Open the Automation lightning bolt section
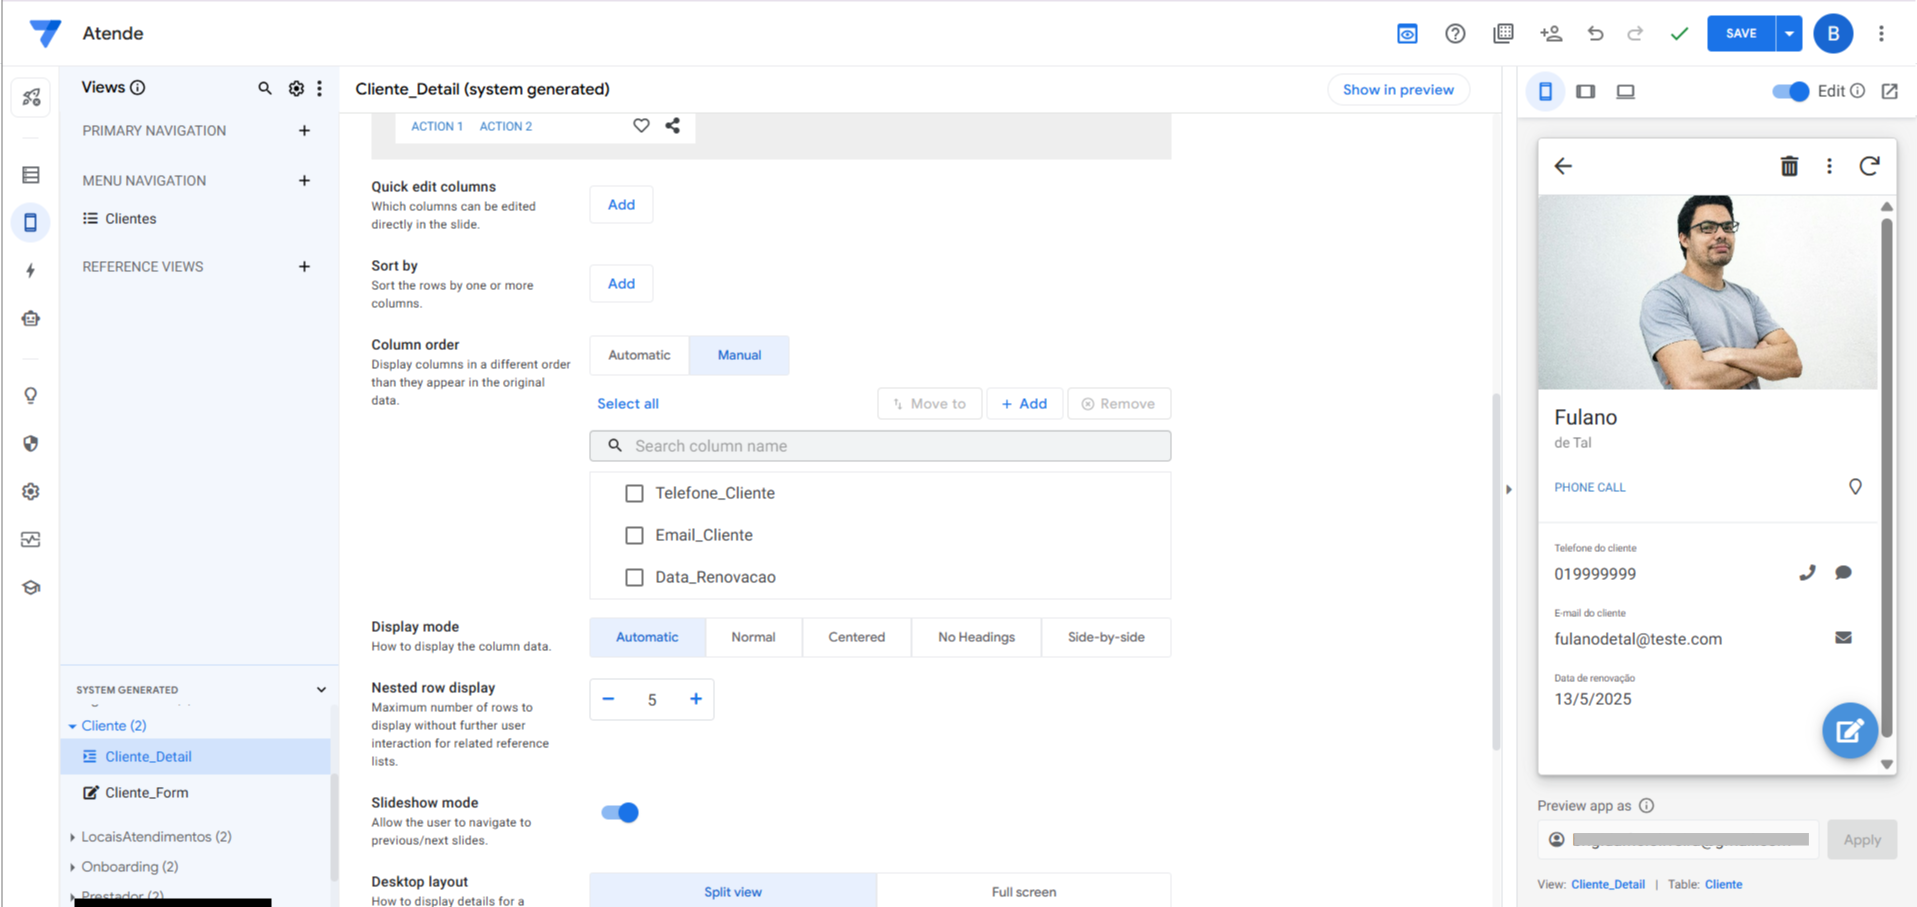The width and height of the screenshot is (1917, 907). (x=31, y=271)
